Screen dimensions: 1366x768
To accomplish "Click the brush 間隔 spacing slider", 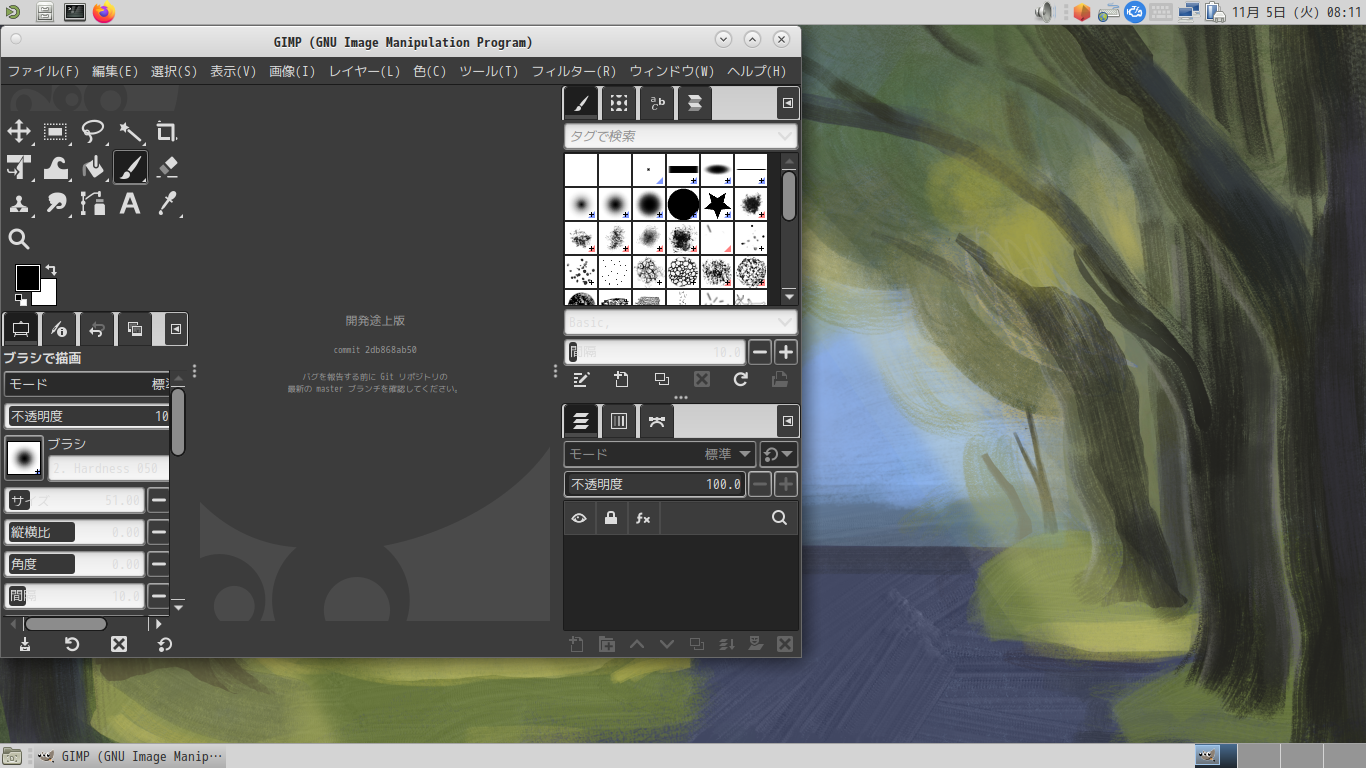I will 655,352.
